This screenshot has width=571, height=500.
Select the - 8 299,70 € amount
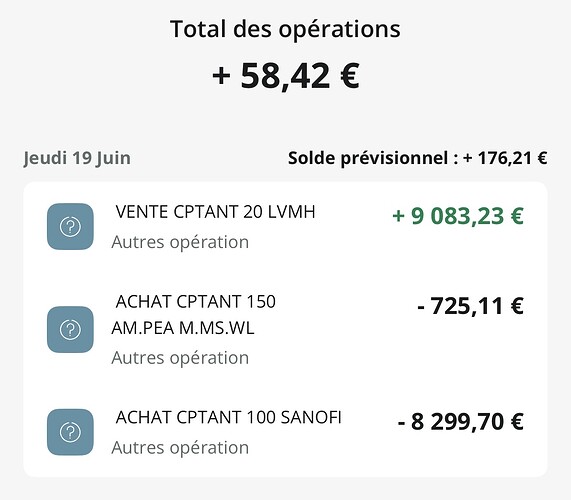460,422
